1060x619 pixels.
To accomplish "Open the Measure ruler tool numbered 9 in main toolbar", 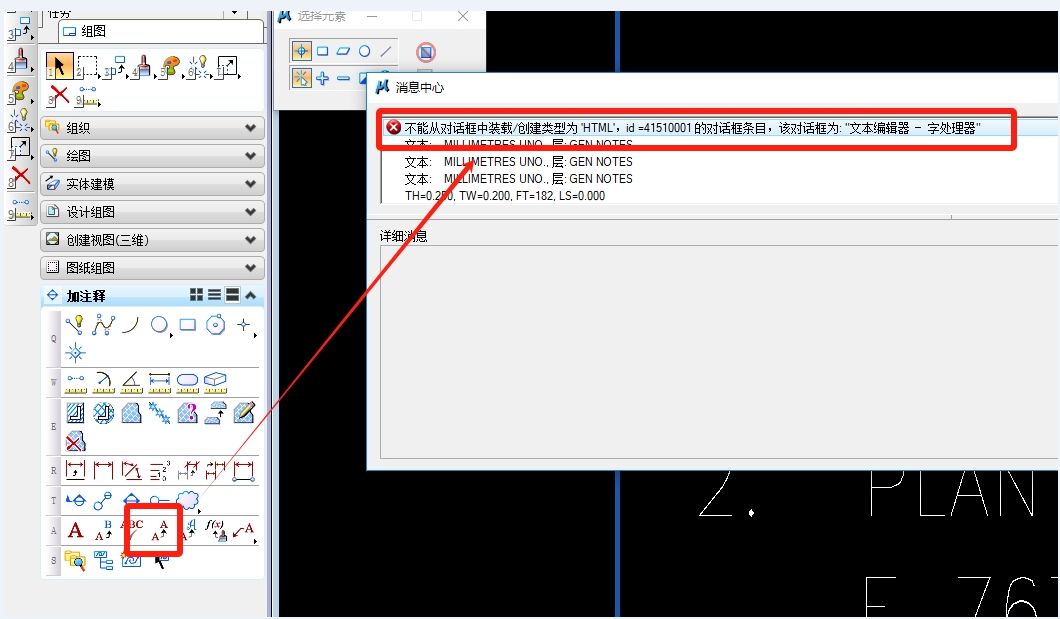I will pyautogui.click(x=88, y=97).
